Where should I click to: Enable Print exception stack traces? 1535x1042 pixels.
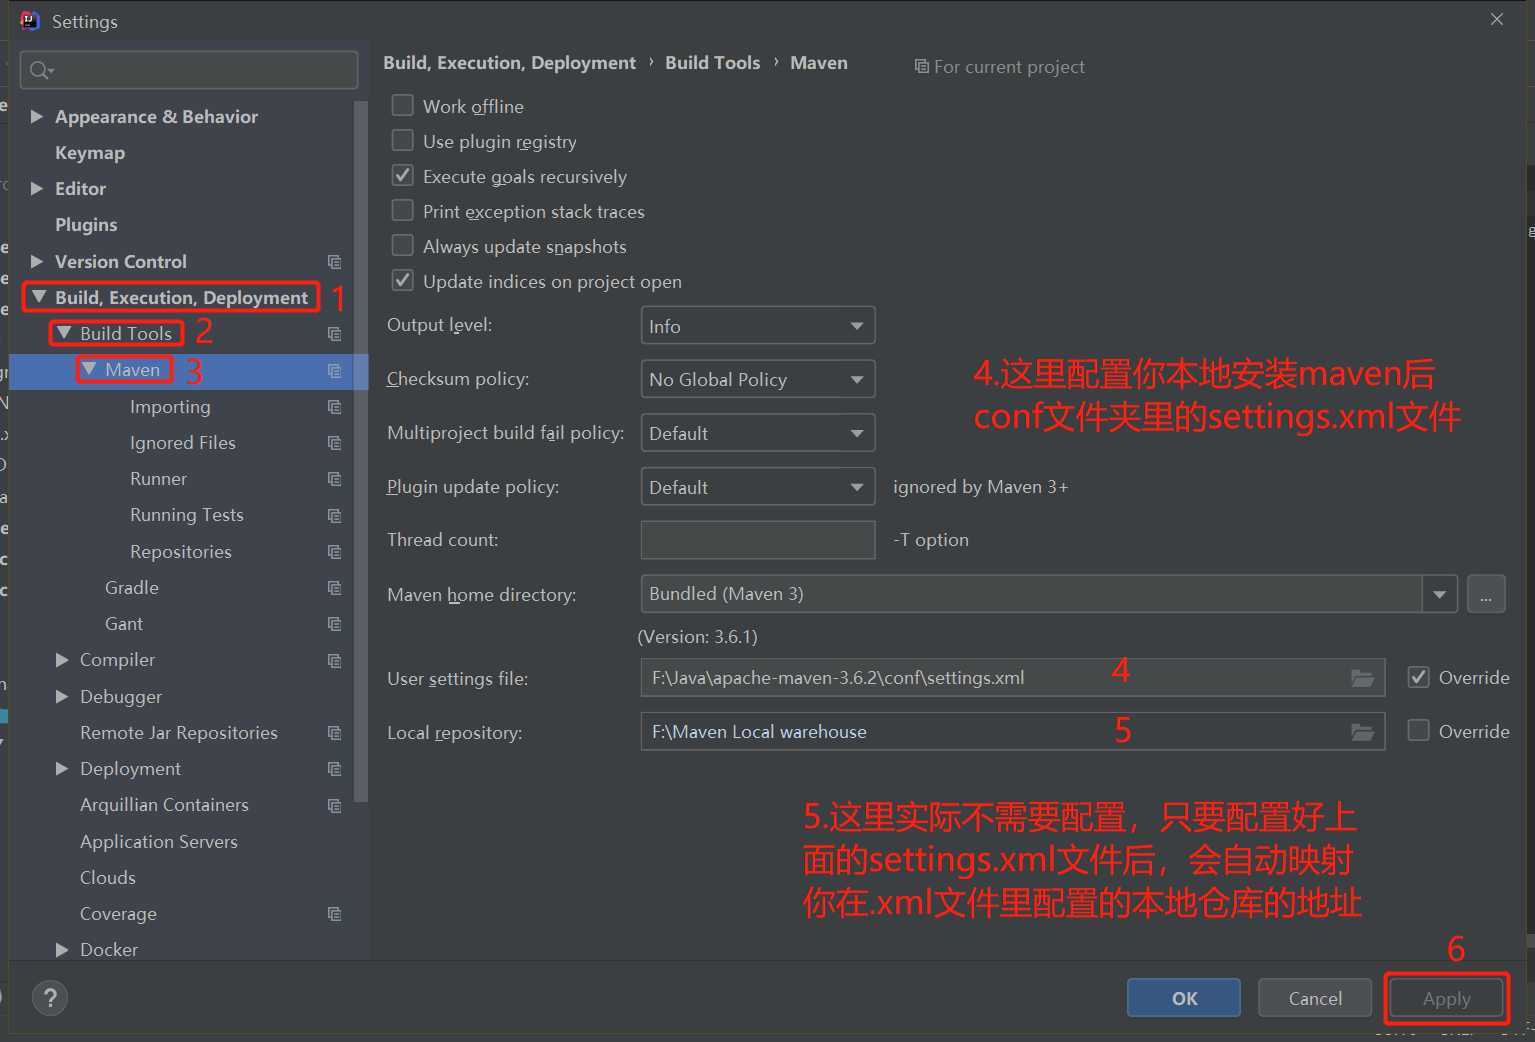402,210
